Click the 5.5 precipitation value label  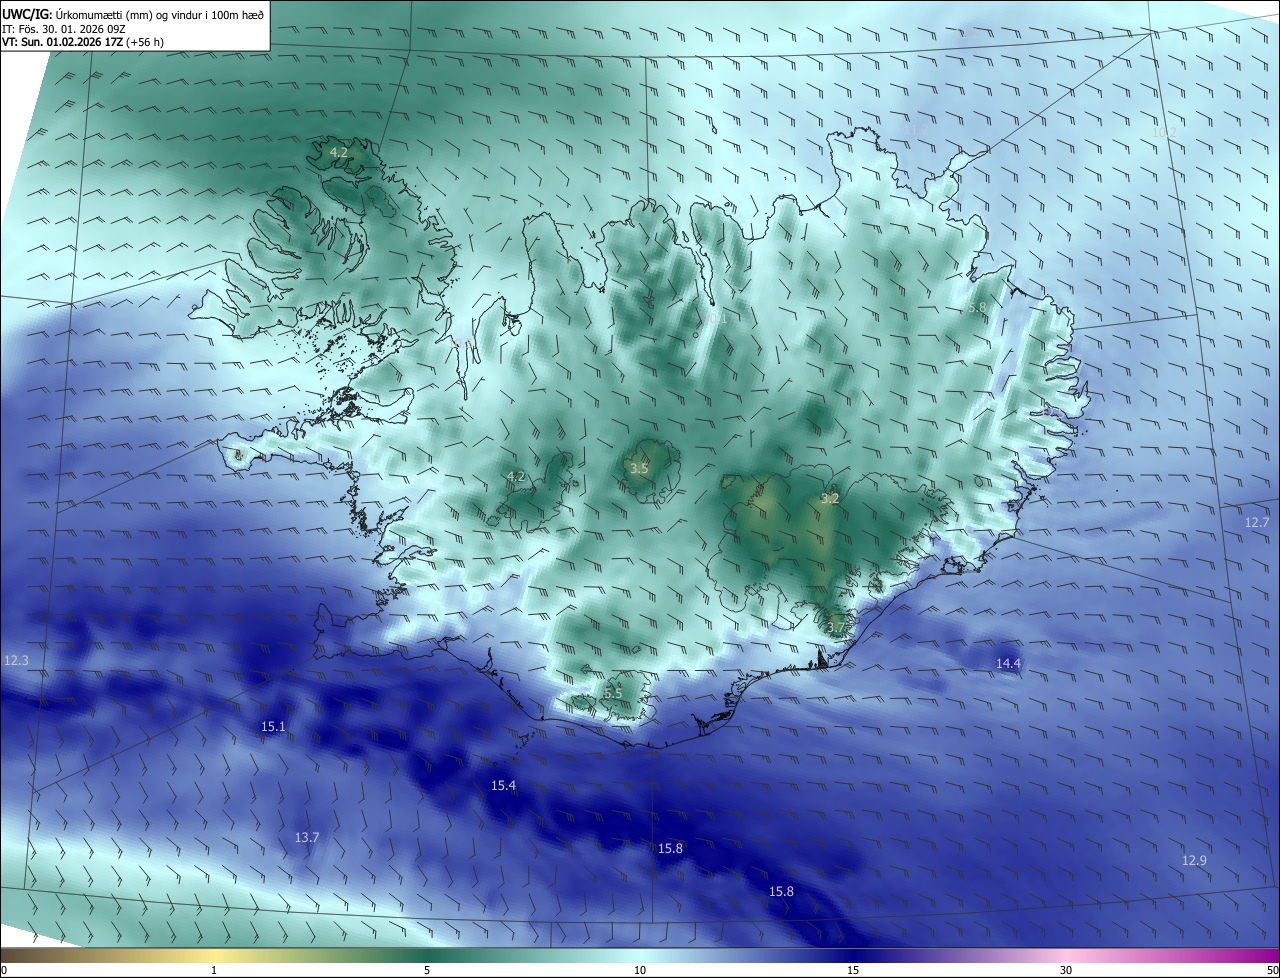(613, 693)
